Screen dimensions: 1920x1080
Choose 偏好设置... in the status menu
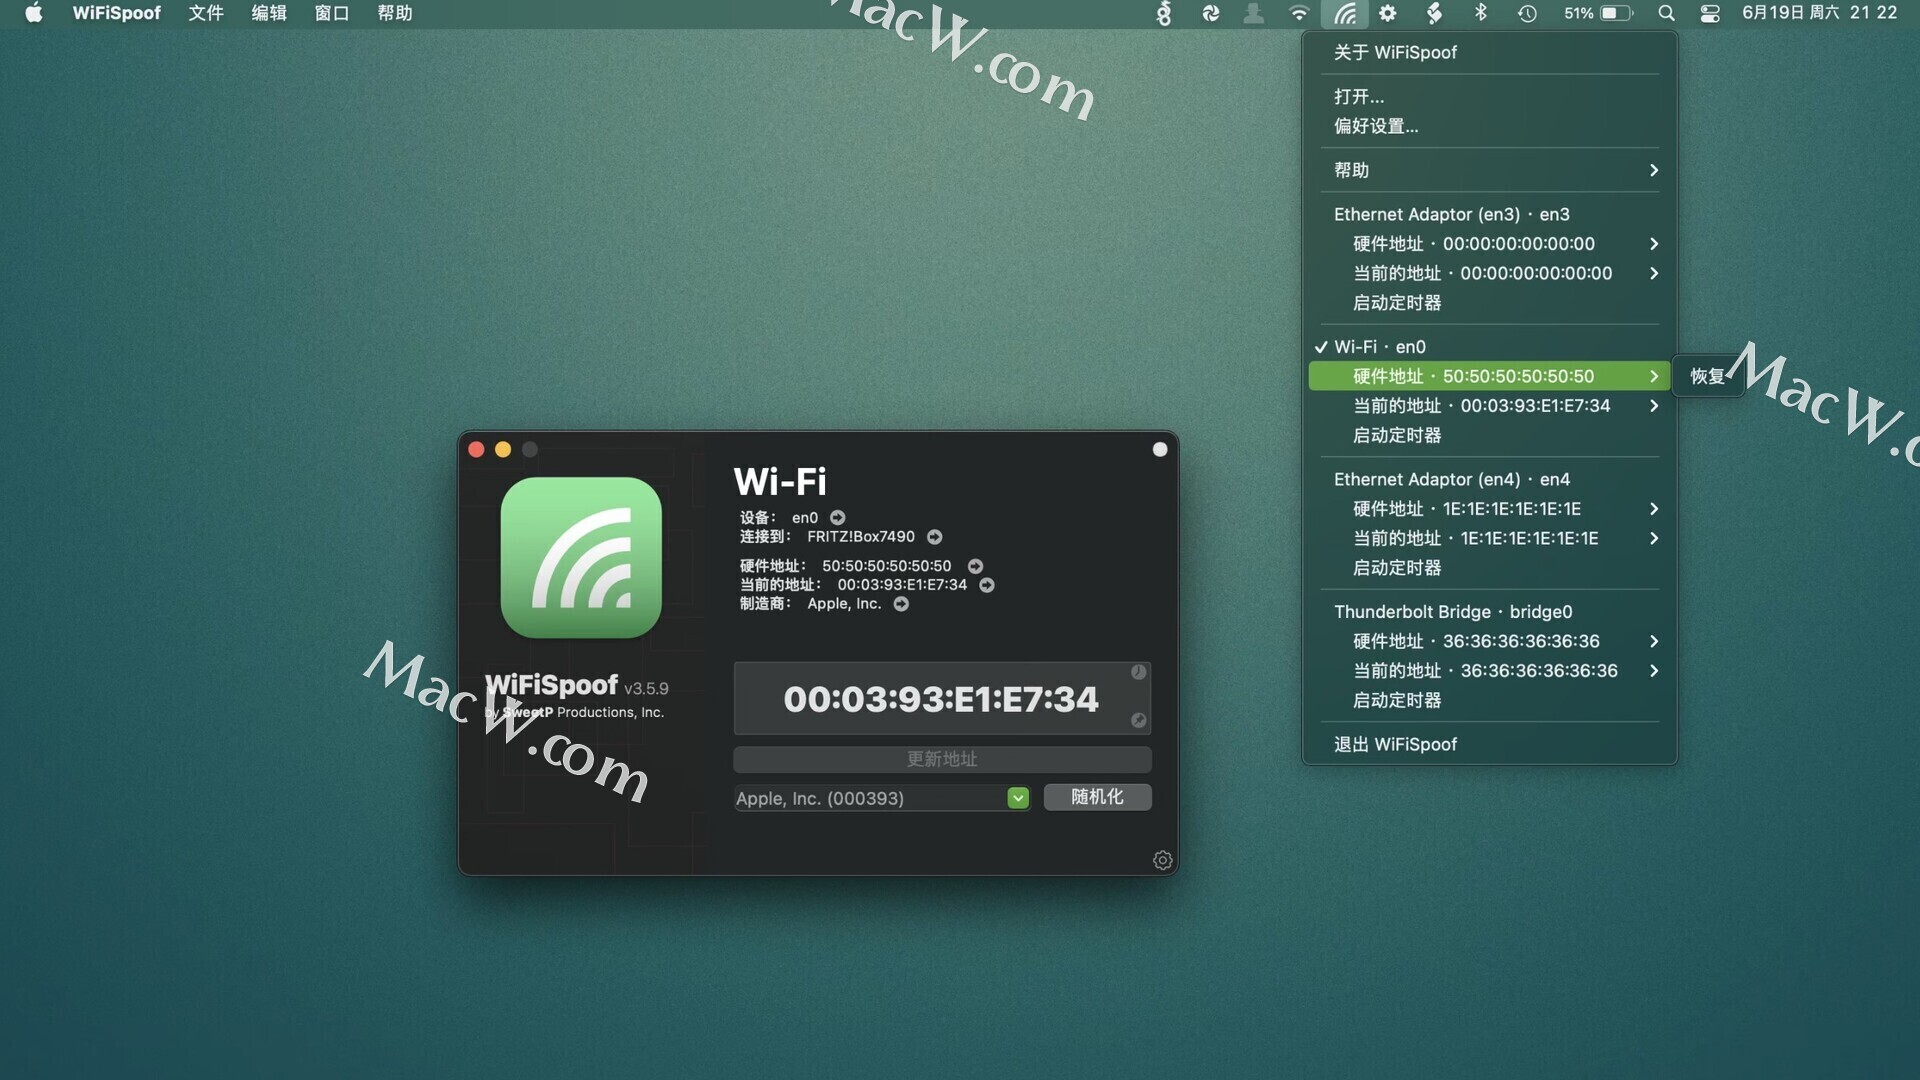[1489, 126]
